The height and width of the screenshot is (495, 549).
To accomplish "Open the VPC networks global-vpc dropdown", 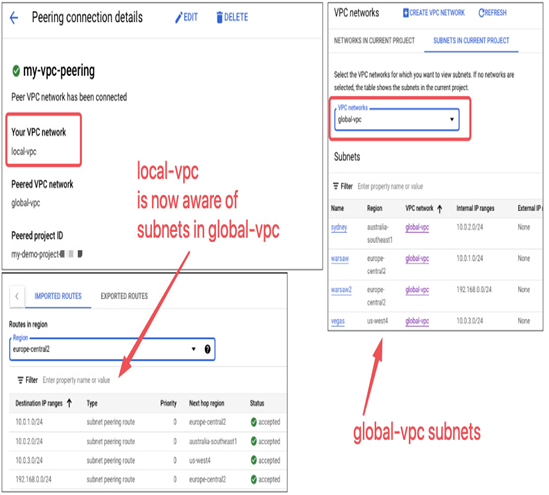I will tap(397, 120).
